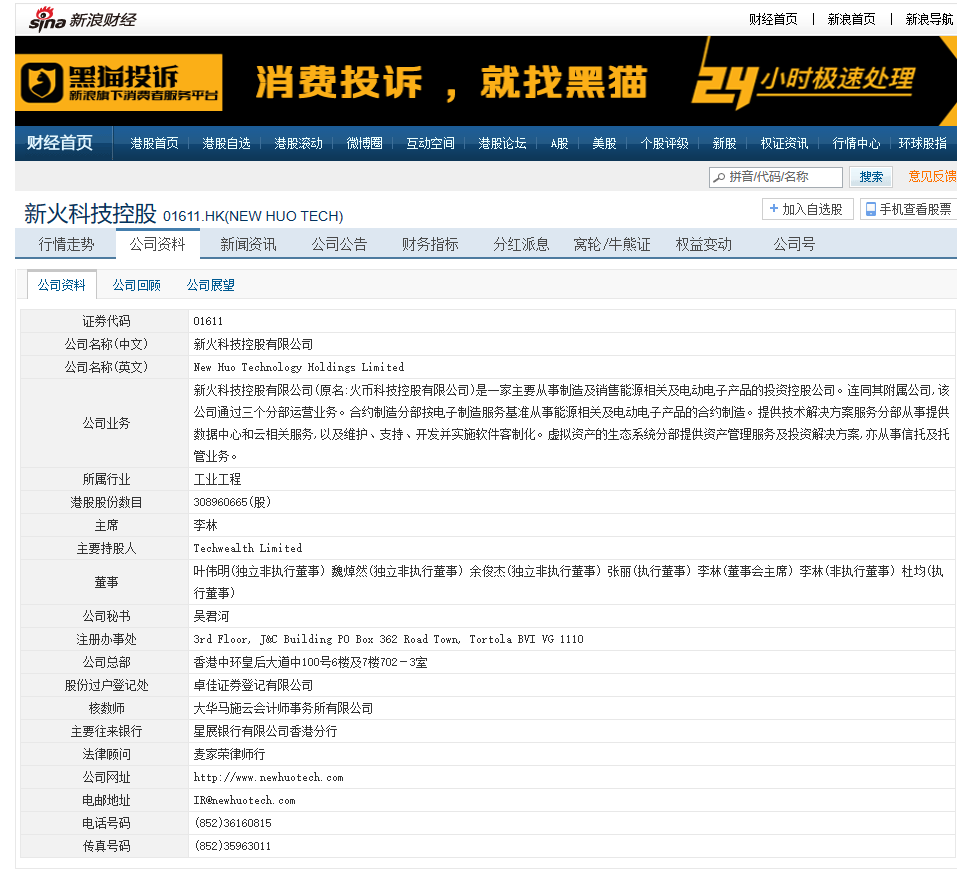The height and width of the screenshot is (876, 957).
Task: Open 个股评级 navigation item
Action: click(664, 143)
